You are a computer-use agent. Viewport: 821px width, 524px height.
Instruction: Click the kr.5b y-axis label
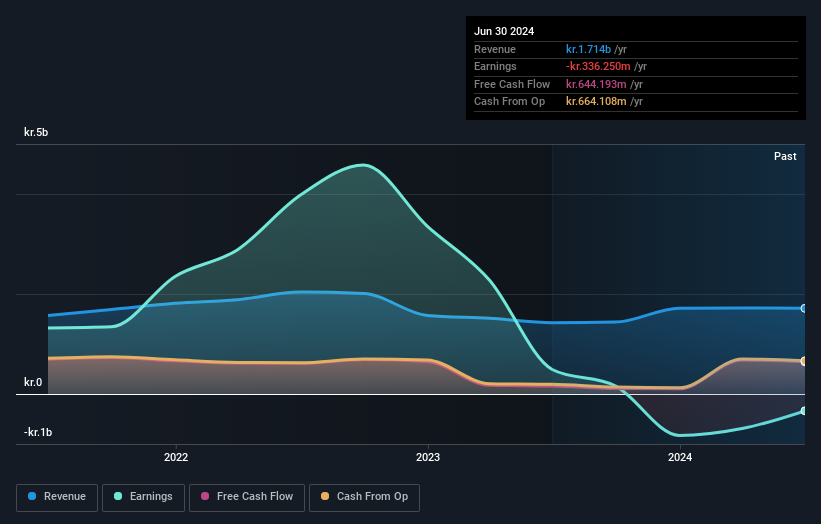tap(36, 132)
